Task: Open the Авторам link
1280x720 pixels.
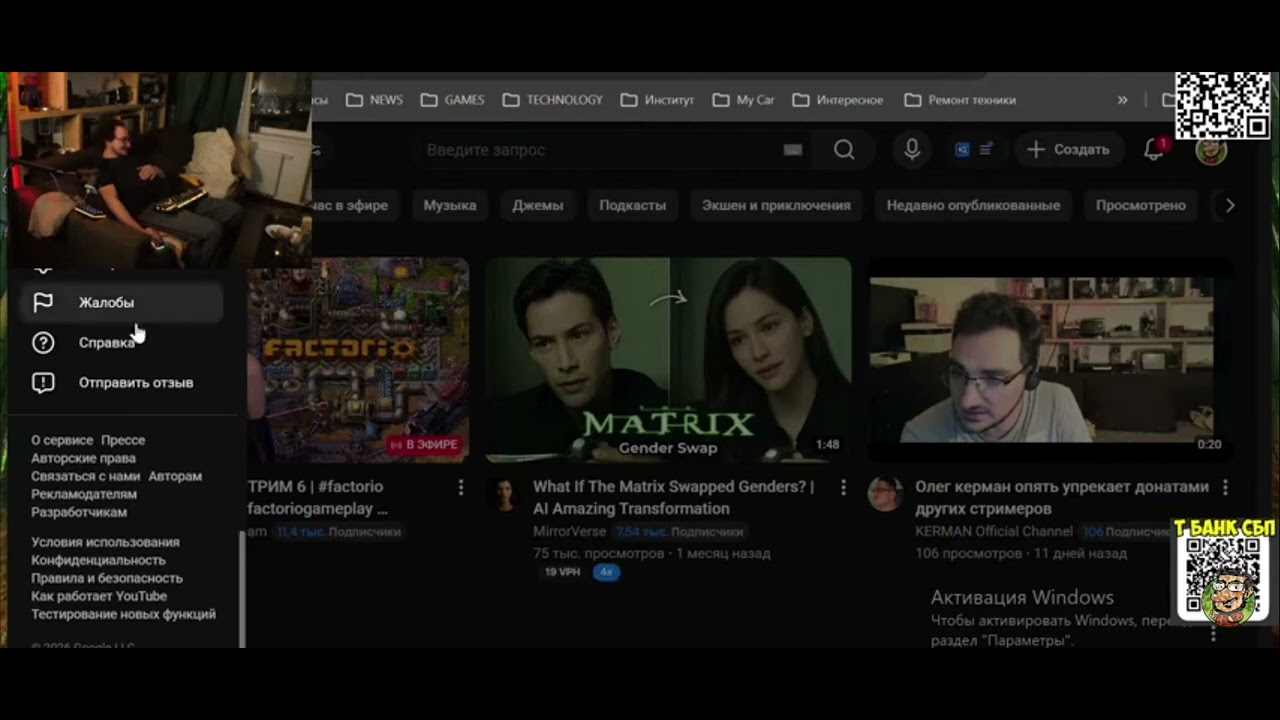Action: [x=175, y=476]
